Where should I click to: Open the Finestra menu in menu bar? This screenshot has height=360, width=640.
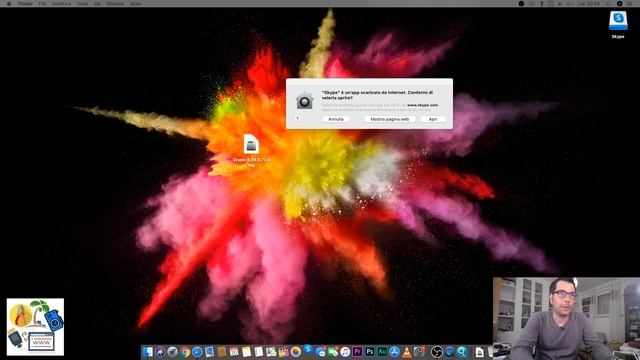pyautogui.click(x=116, y=3)
